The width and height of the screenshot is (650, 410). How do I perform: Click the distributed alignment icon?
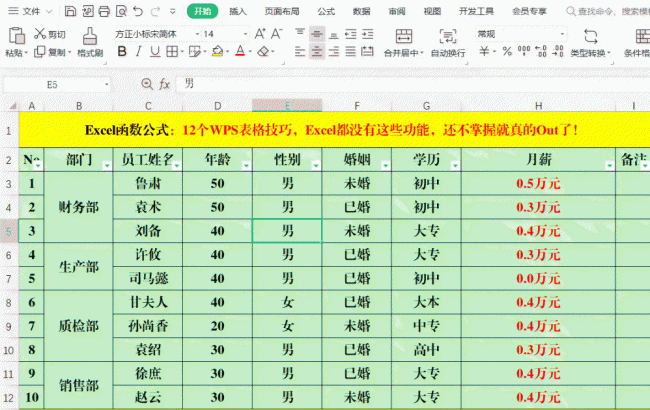[367, 51]
